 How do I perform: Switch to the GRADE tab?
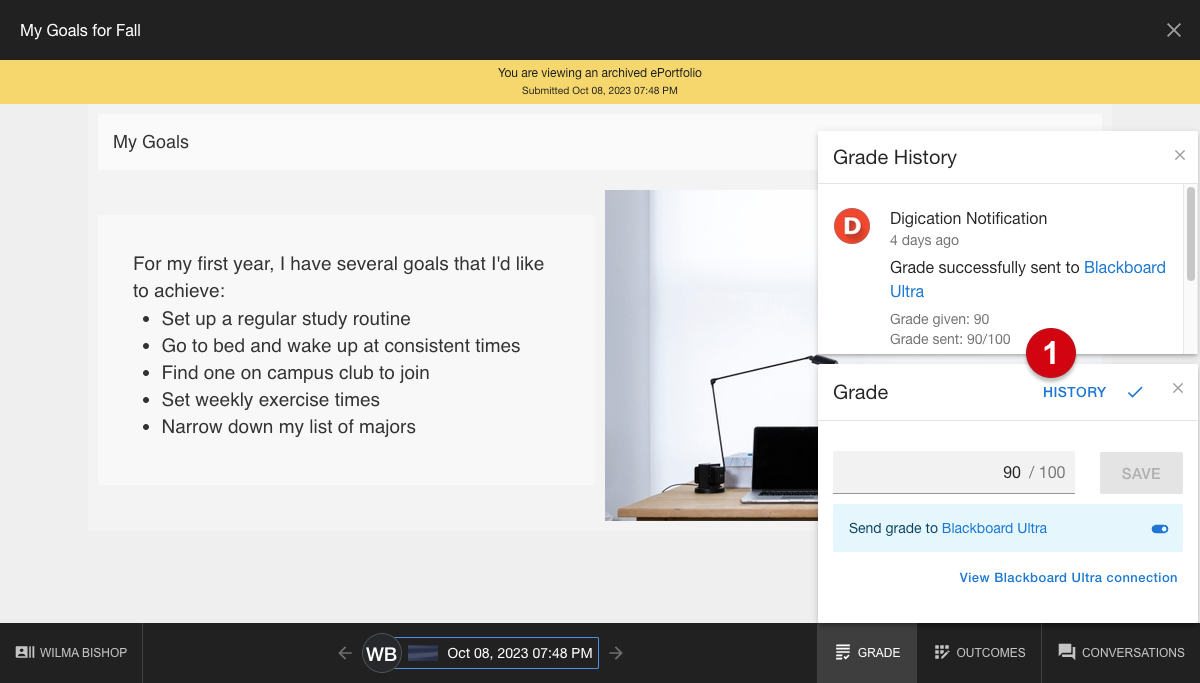868,652
